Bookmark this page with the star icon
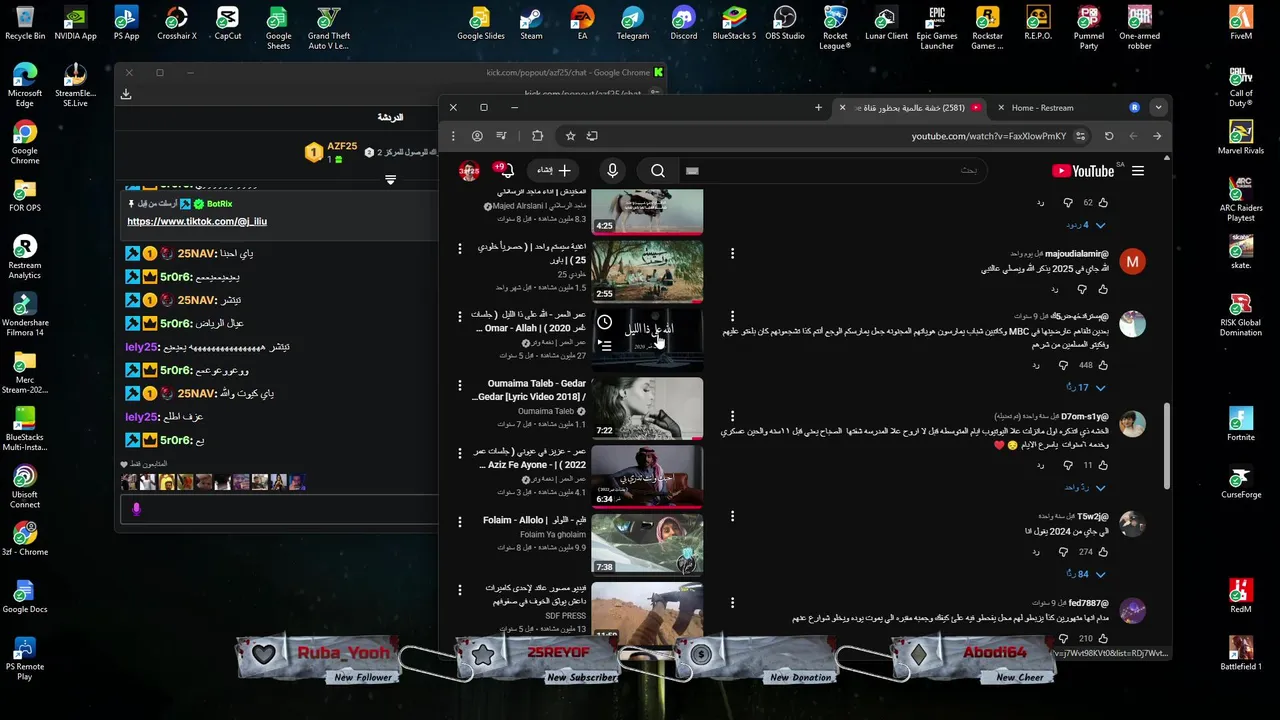The width and height of the screenshot is (1280, 720). click(x=570, y=136)
